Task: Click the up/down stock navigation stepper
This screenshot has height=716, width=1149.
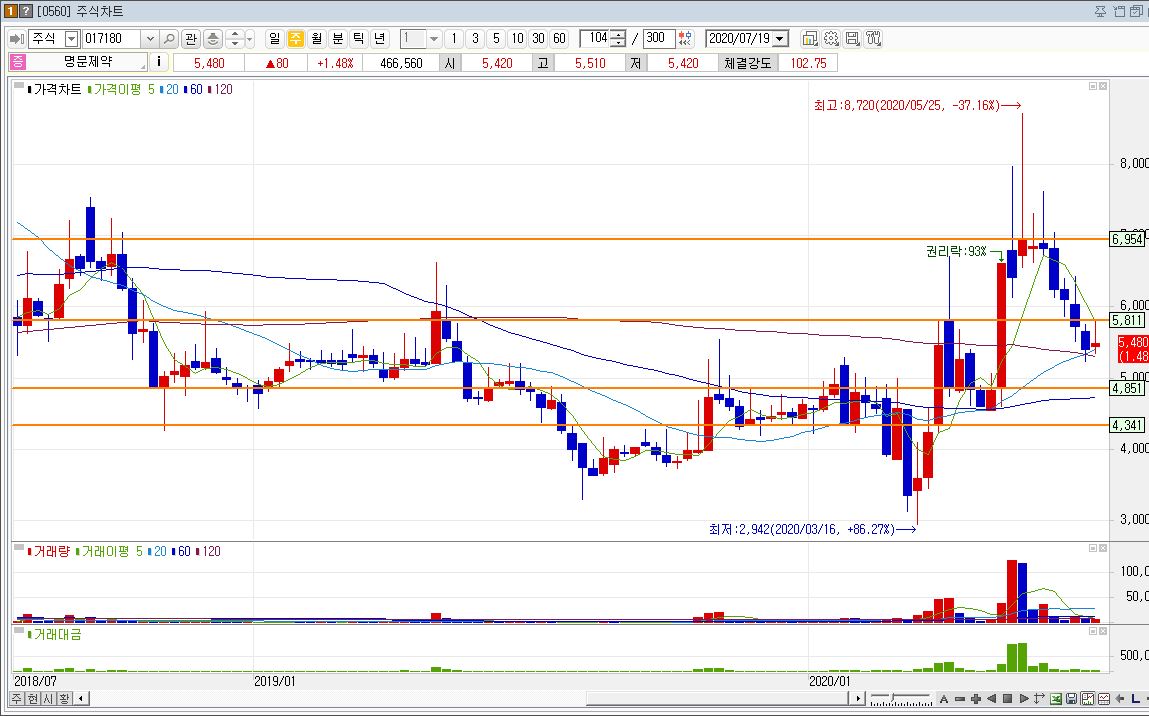Action: pyautogui.click(x=234, y=39)
